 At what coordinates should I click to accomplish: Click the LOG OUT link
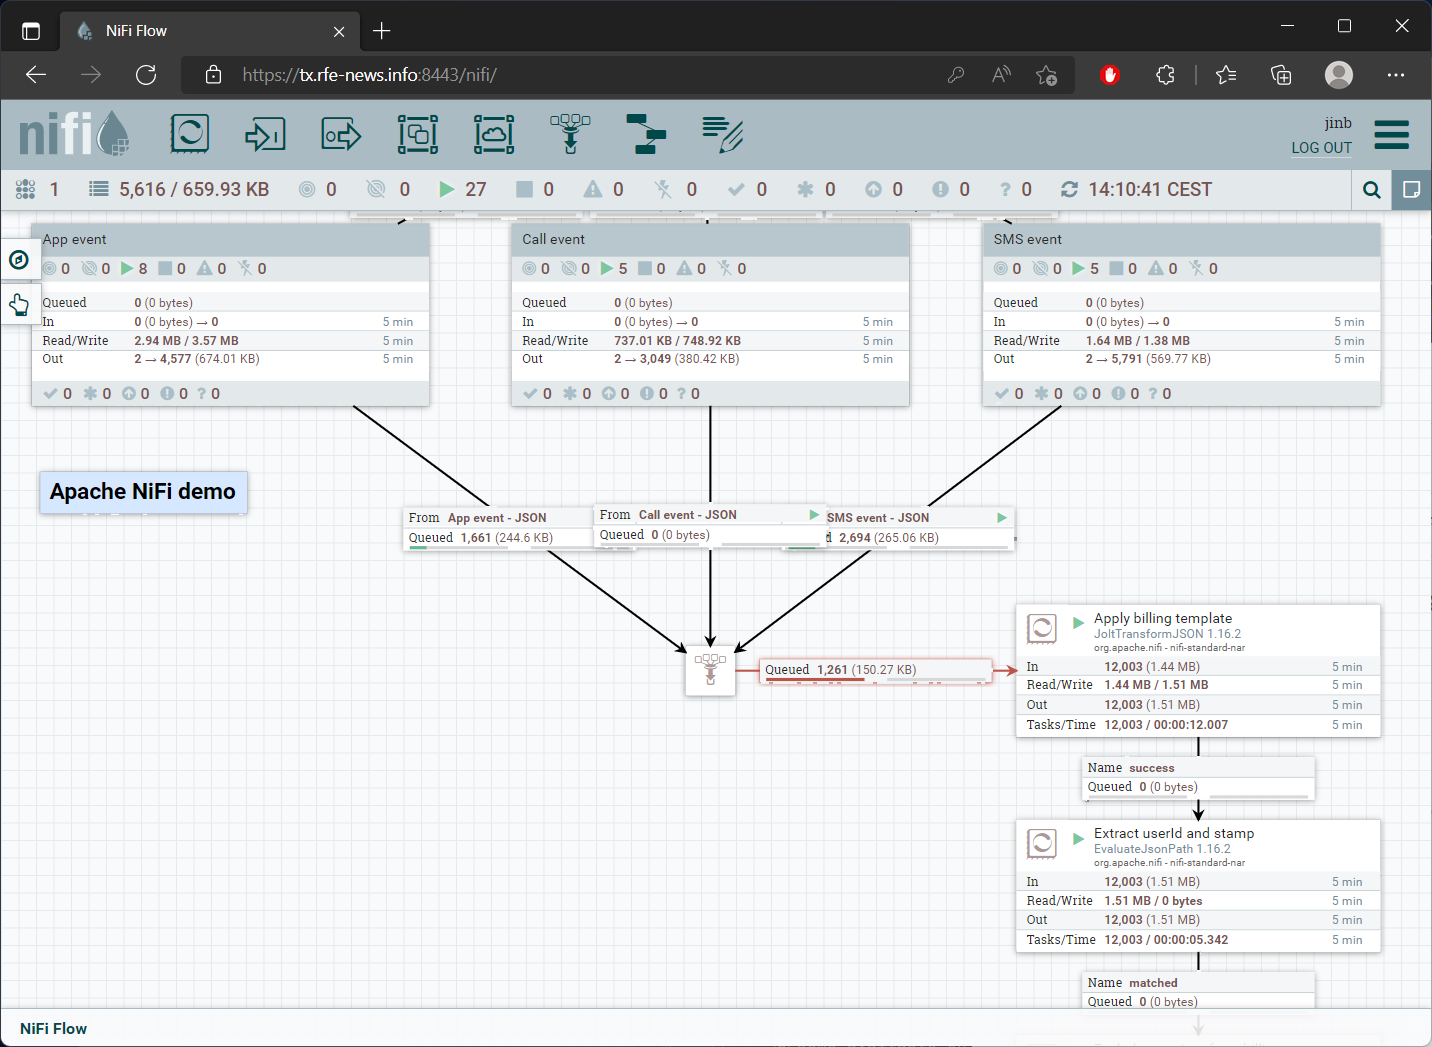tap(1321, 148)
